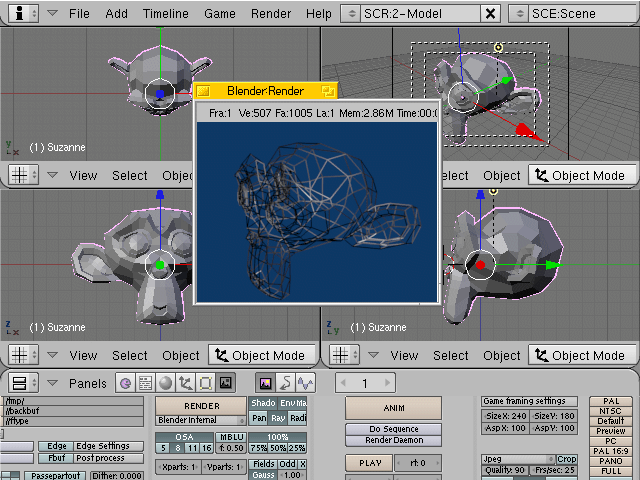Image resolution: width=640 pixels, height=480 pixels.
Task: Click the SCR:2-Model screen name field
Action: [x=420, y=13]
